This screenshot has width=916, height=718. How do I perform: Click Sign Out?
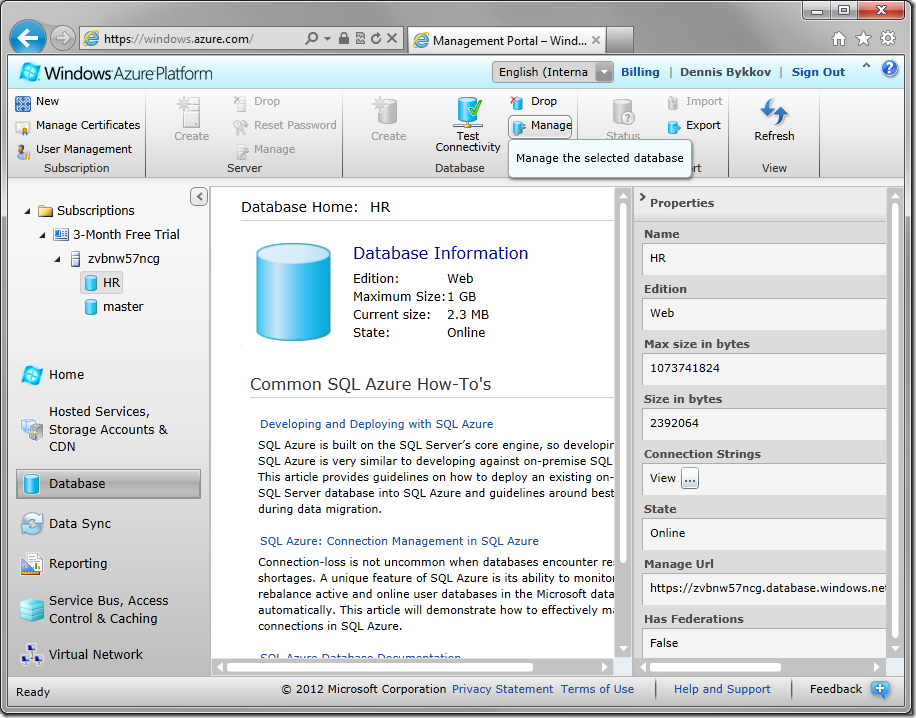818,72
